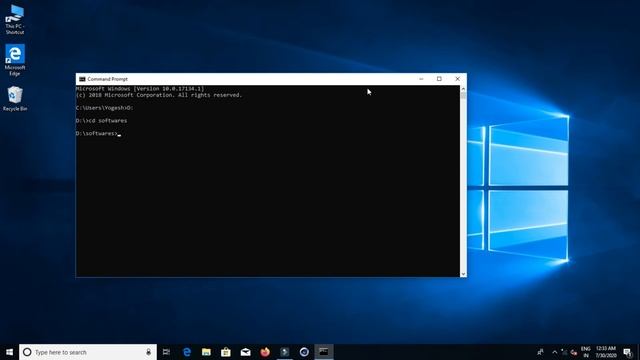
Task: Activate the microphone icon in search box
Action: (149, 352)
